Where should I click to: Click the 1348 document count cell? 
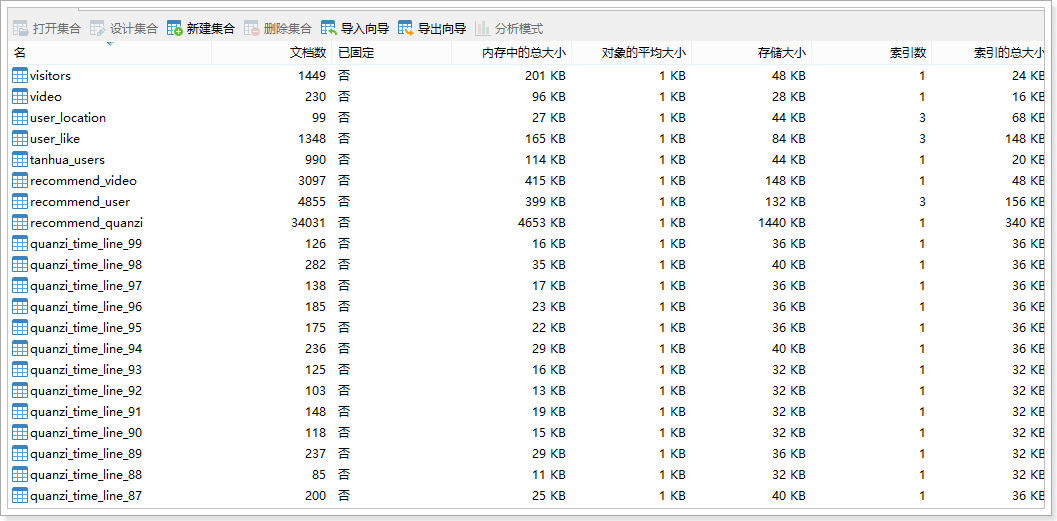pos(312,139)
